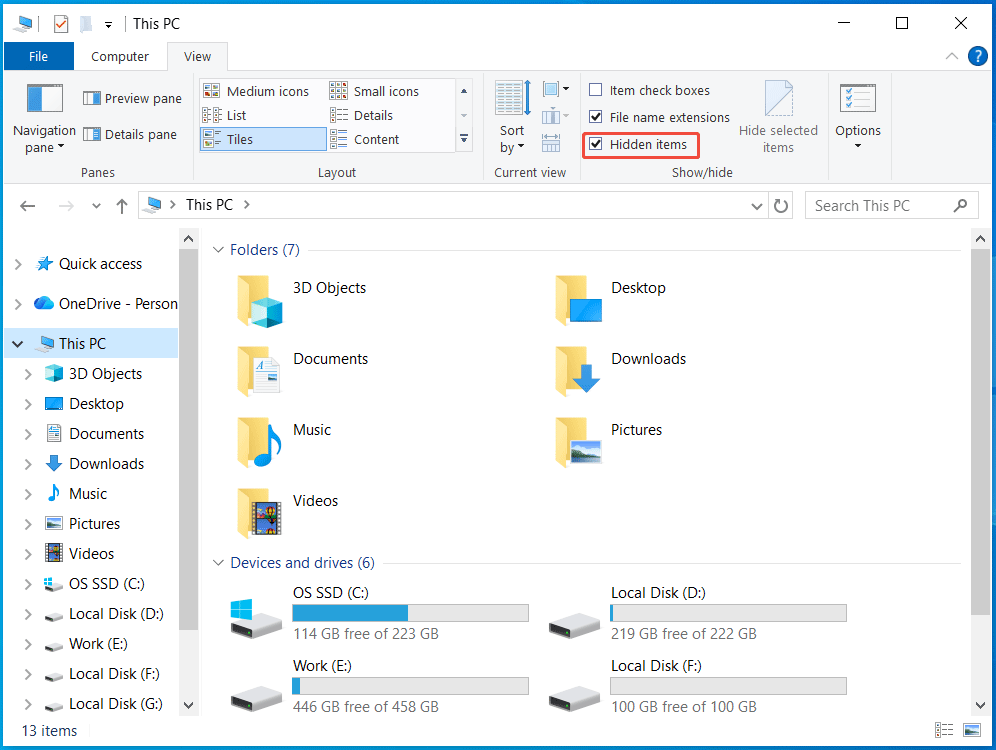
Task: Uncheck the Hidden items checkbox
Action: 596,144
